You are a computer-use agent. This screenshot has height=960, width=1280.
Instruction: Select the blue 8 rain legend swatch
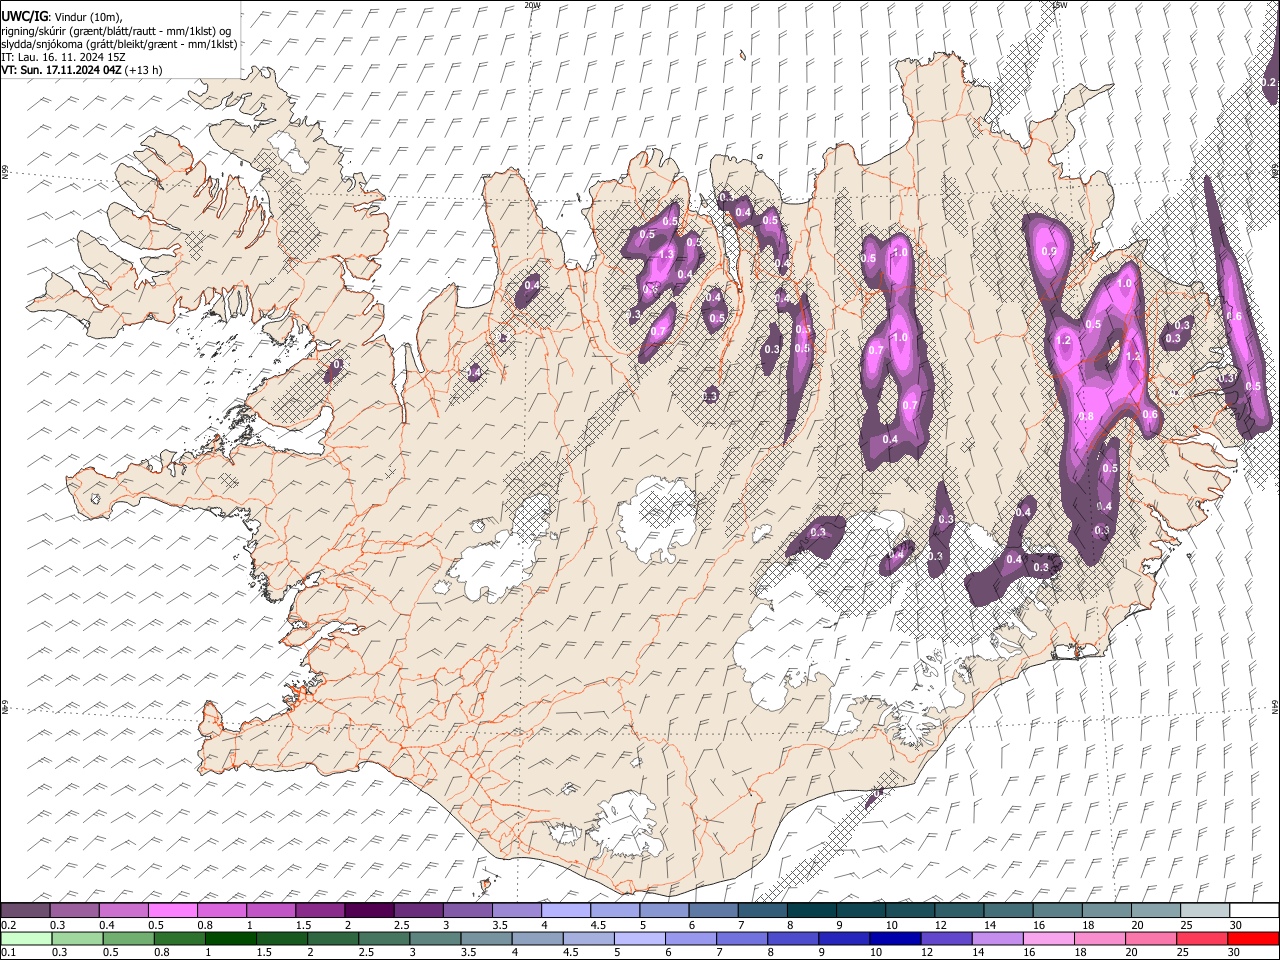[793, 938]
